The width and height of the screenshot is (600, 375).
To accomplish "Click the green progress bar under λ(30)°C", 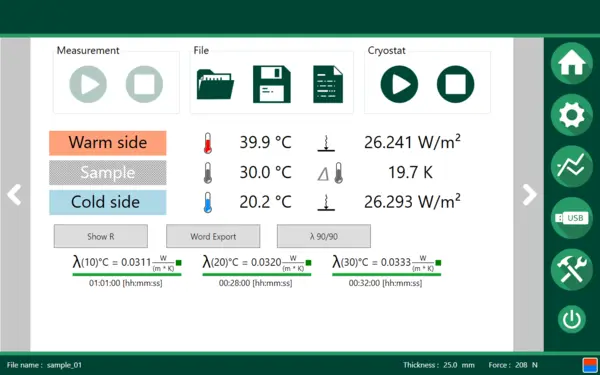I will (x=386, y=274).
